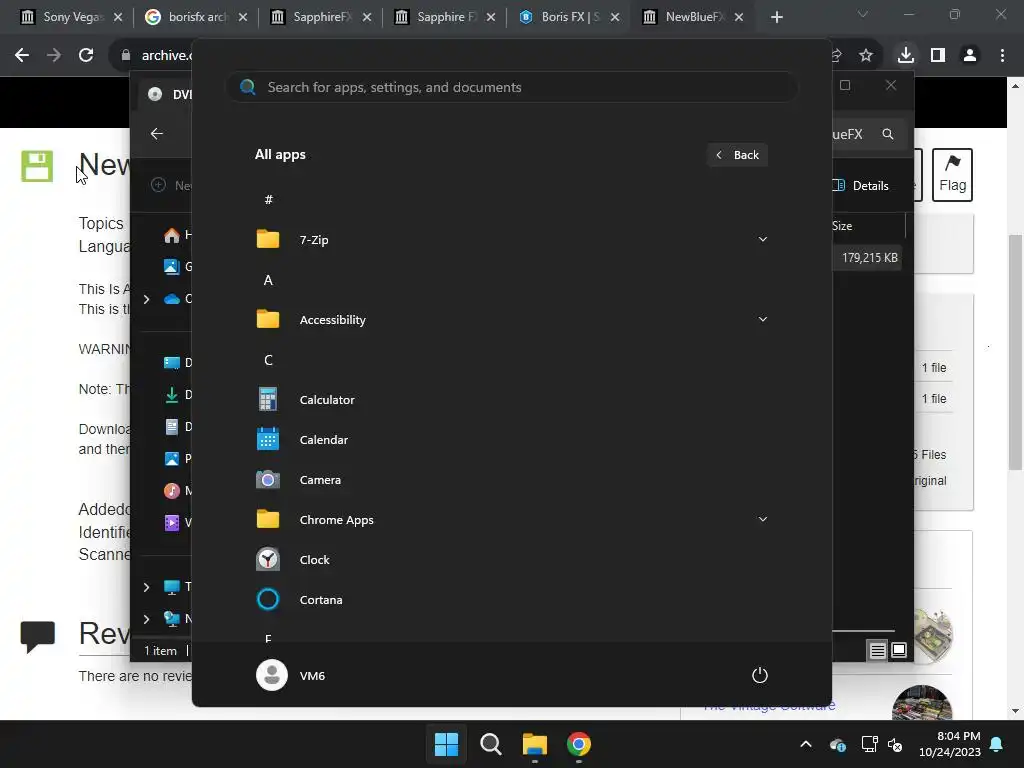This screenshot has height=768, width=1024.
Task: Open the network tray icon
Action: 869,744
